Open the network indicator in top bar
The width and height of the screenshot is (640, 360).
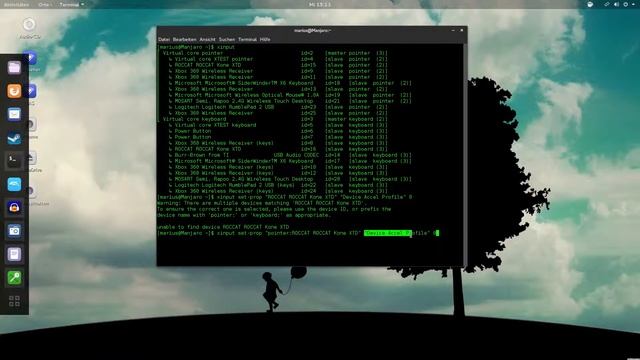click(607, 4)
